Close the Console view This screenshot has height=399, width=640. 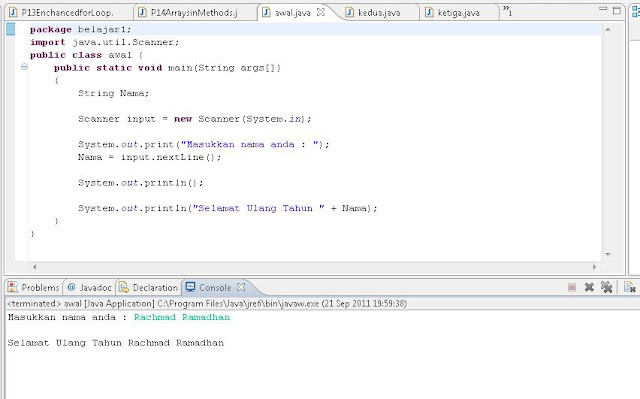(x=241, y=287)
